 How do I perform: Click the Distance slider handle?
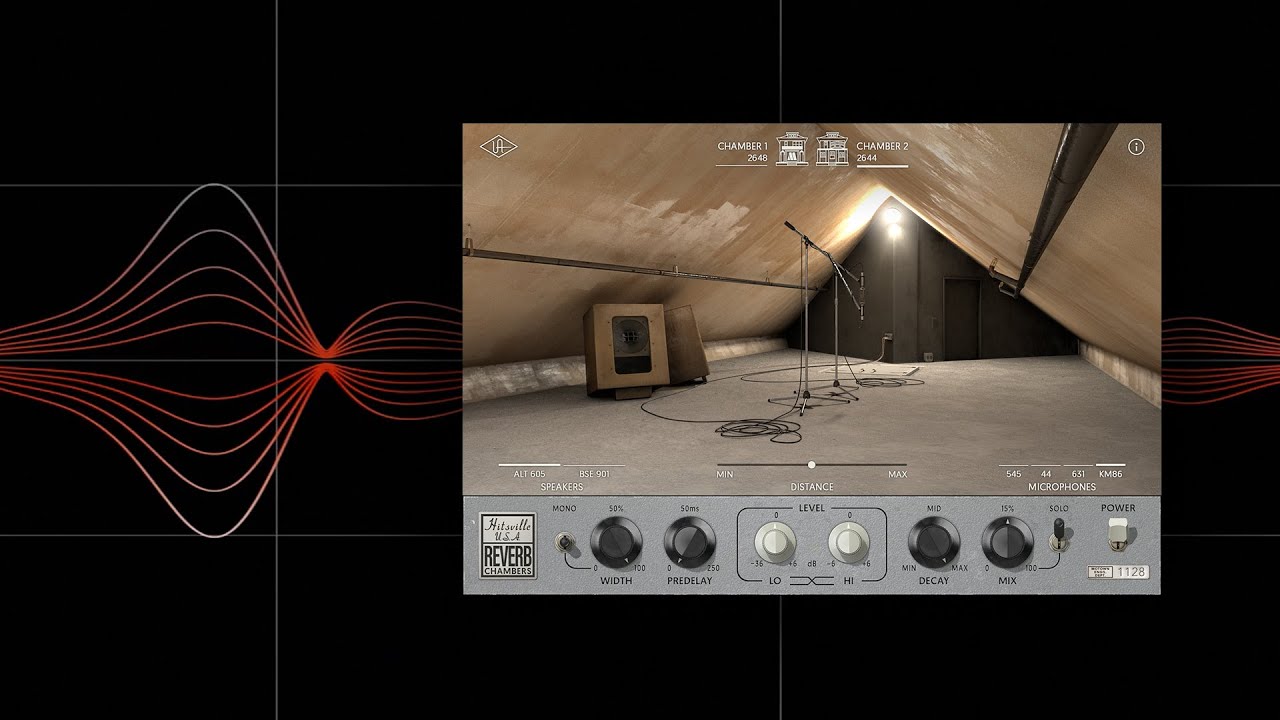[x=811, y=465]
